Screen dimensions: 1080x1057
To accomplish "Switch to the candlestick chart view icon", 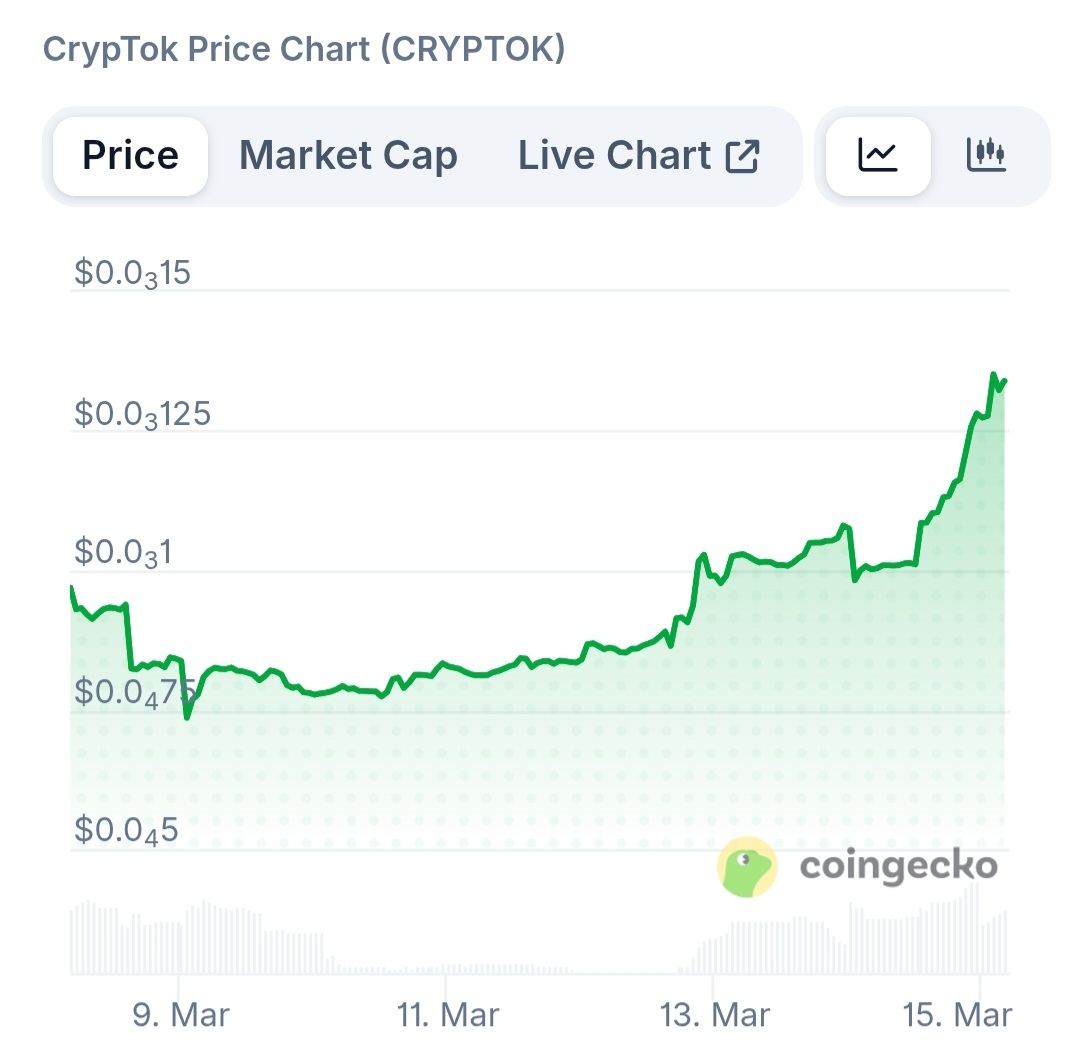I will (x=985, y=155).
